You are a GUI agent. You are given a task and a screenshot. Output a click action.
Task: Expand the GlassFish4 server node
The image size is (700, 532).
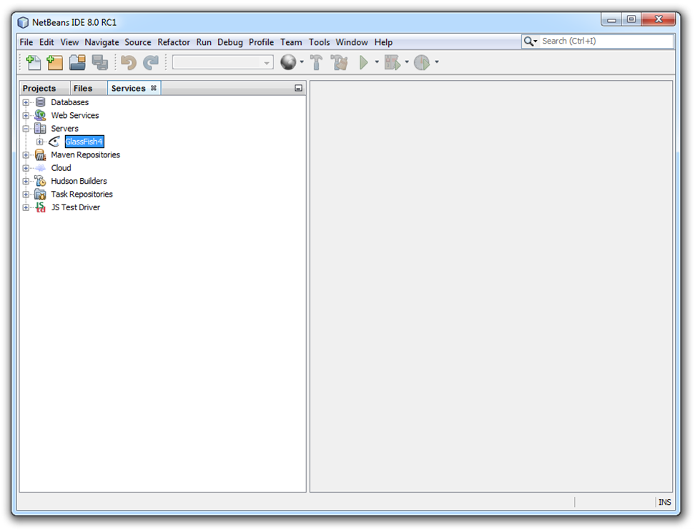click(x=40, y=141)
